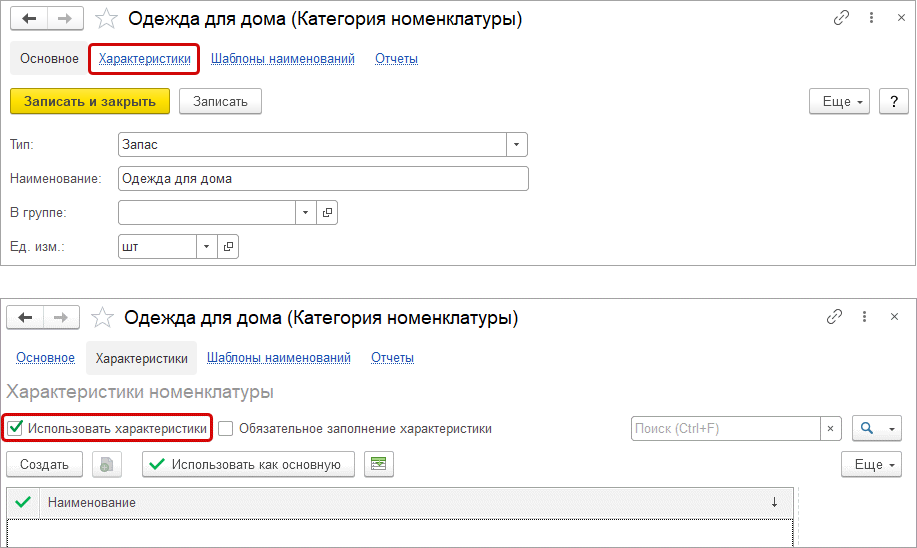Click green checkmark column header
The image size is (917, 548).
[x=23, y=502]
